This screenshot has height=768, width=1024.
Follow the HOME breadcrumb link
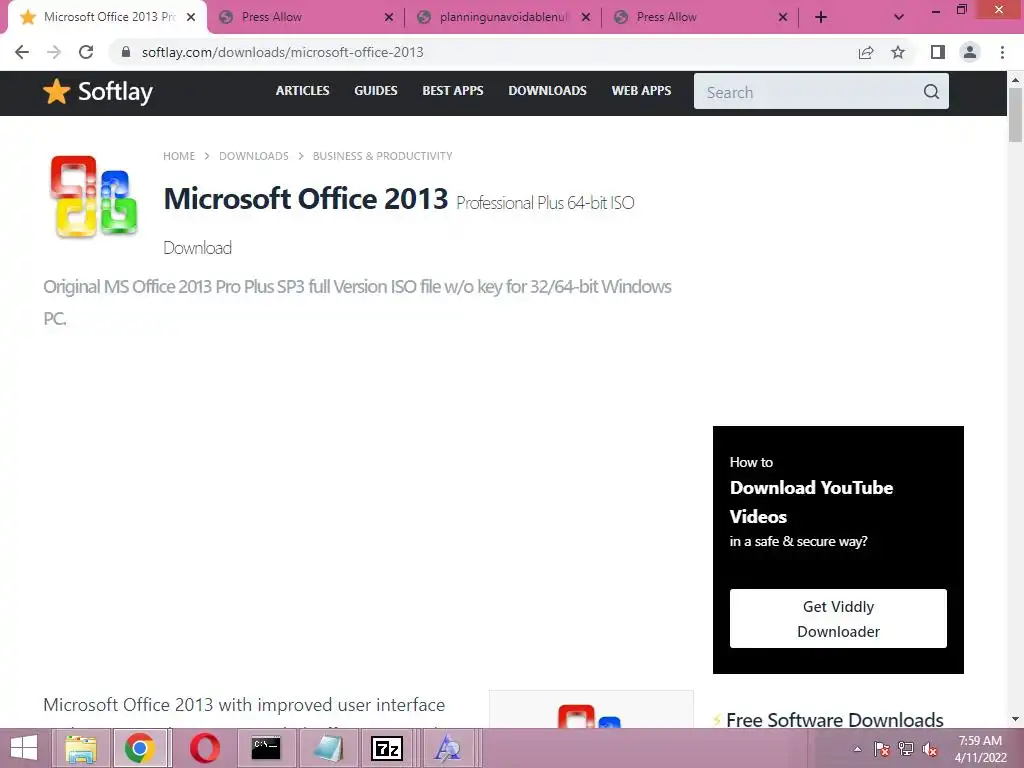coord(179,156)
